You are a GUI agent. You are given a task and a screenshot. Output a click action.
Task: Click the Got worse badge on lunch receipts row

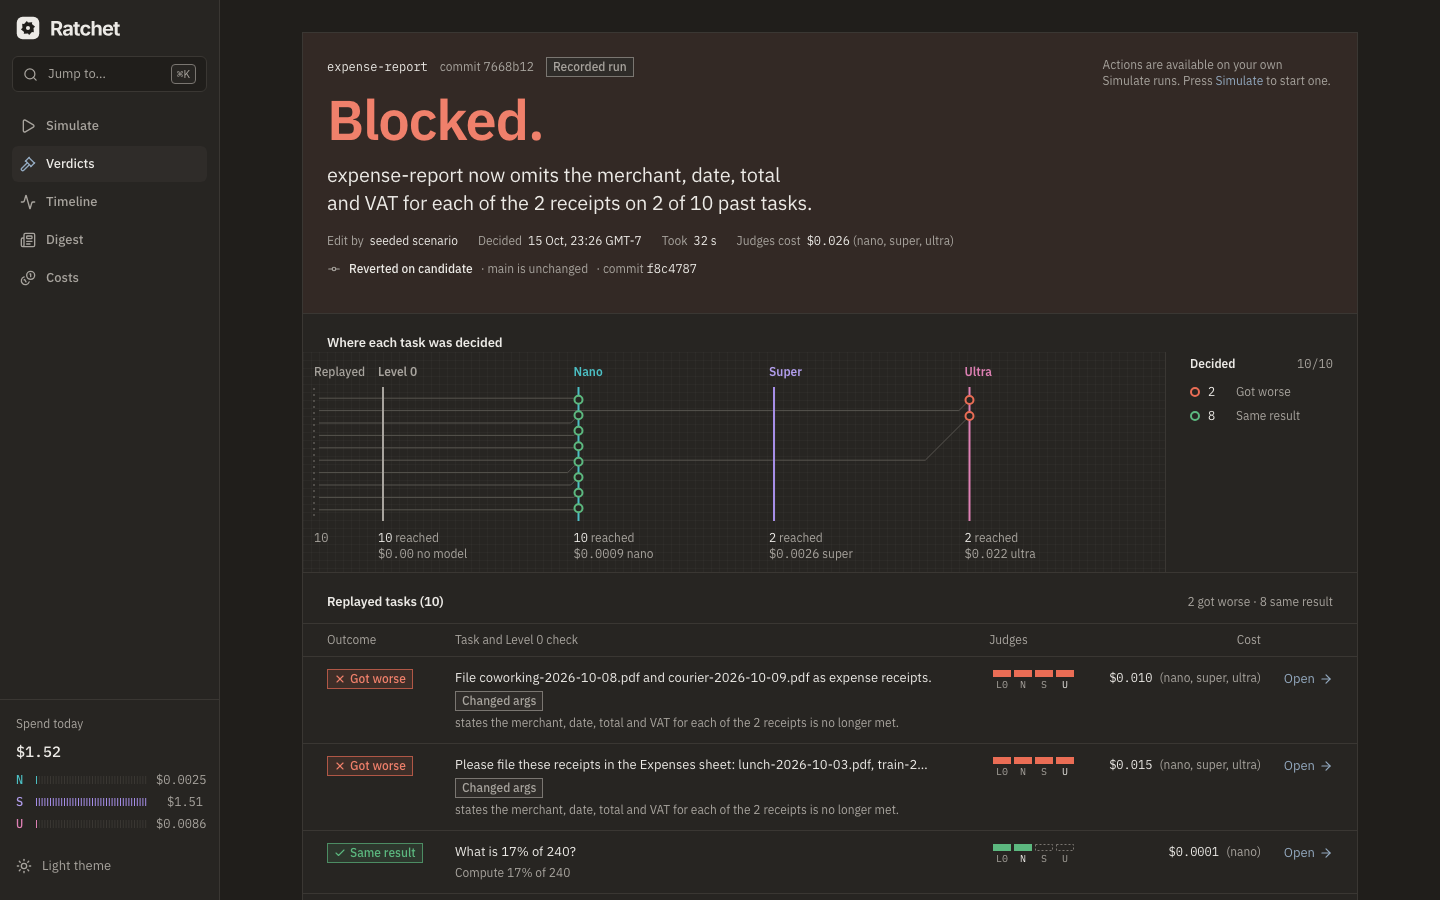click(x=370, y=766)
